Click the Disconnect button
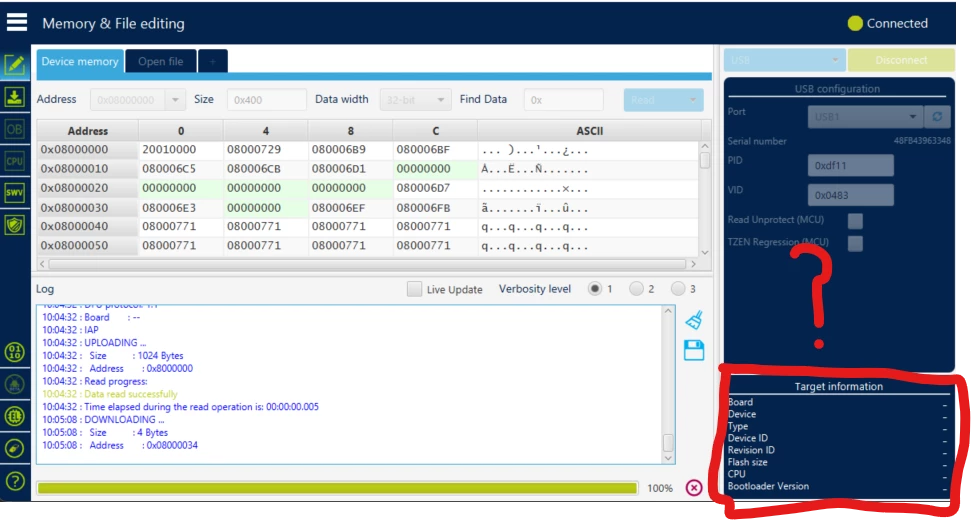This screenshot has height=520, width=971. click(901, 60)
